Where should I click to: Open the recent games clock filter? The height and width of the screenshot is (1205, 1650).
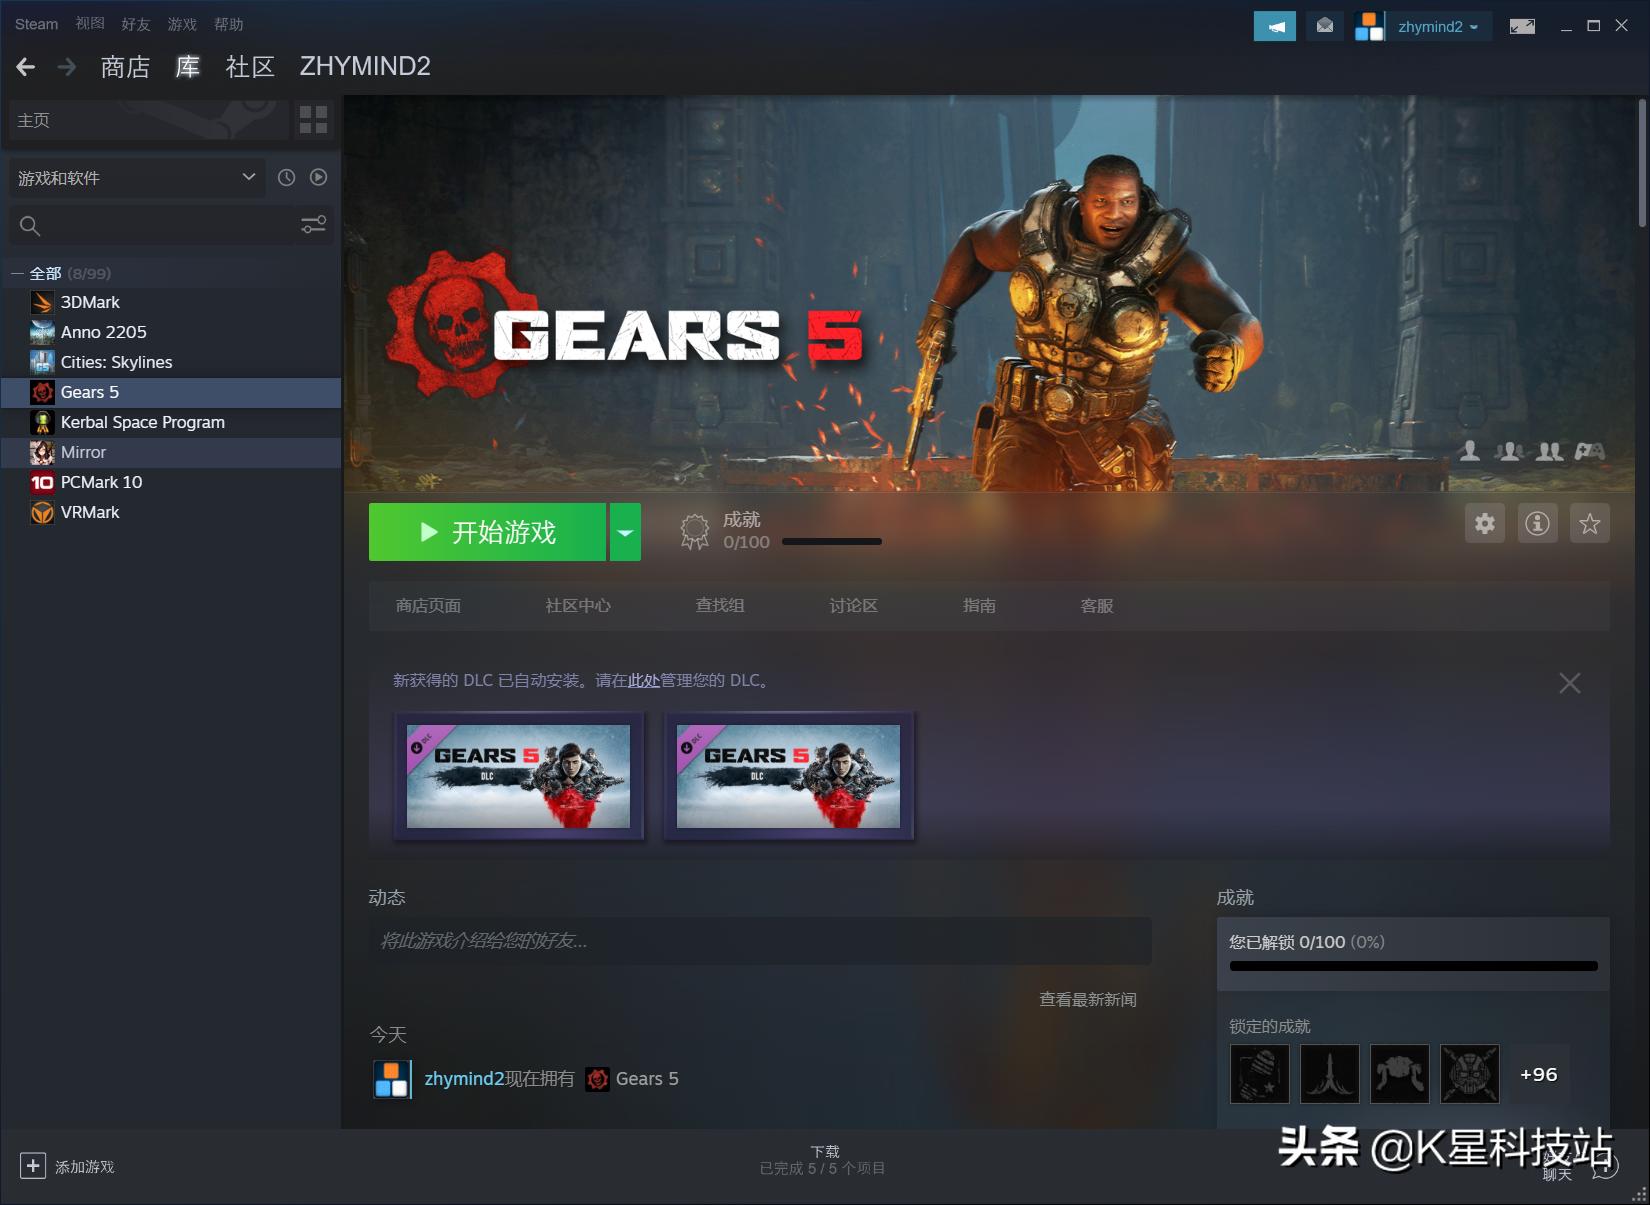point(286,178)
